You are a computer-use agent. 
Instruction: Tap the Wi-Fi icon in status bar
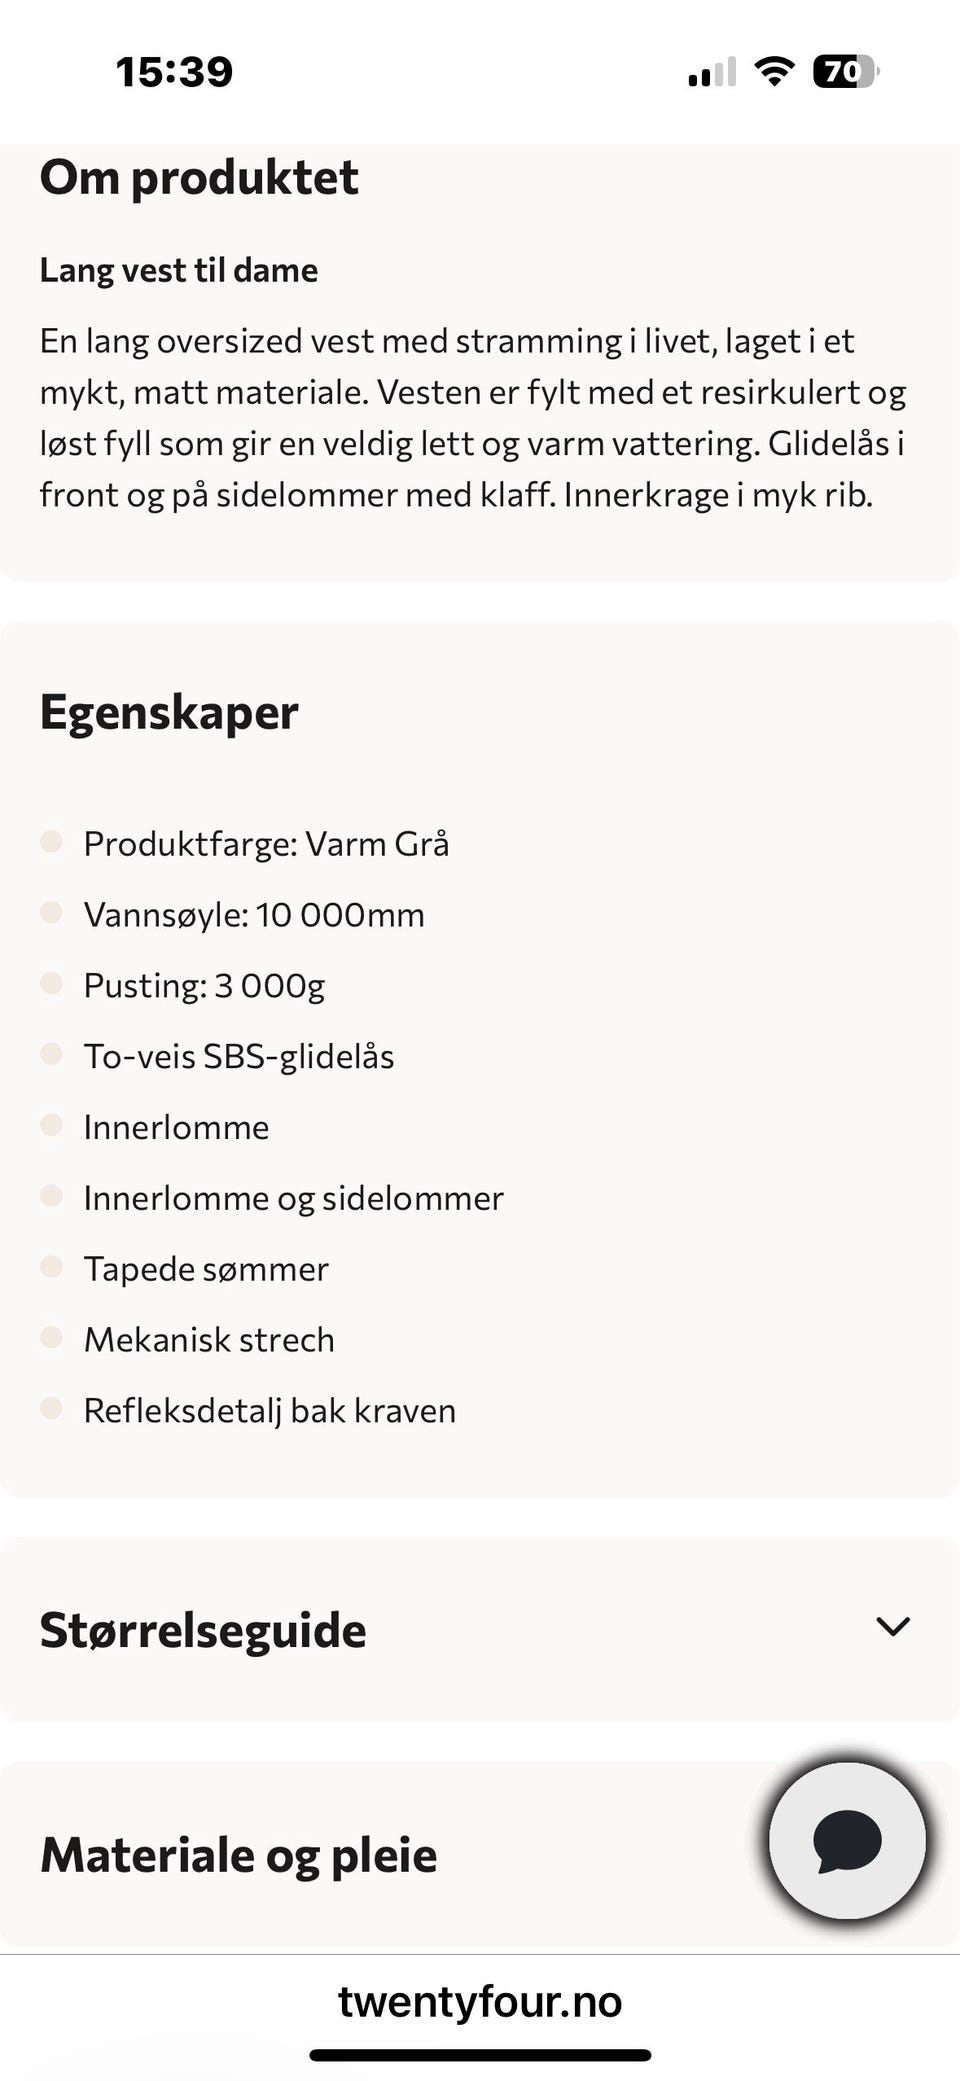773,72
